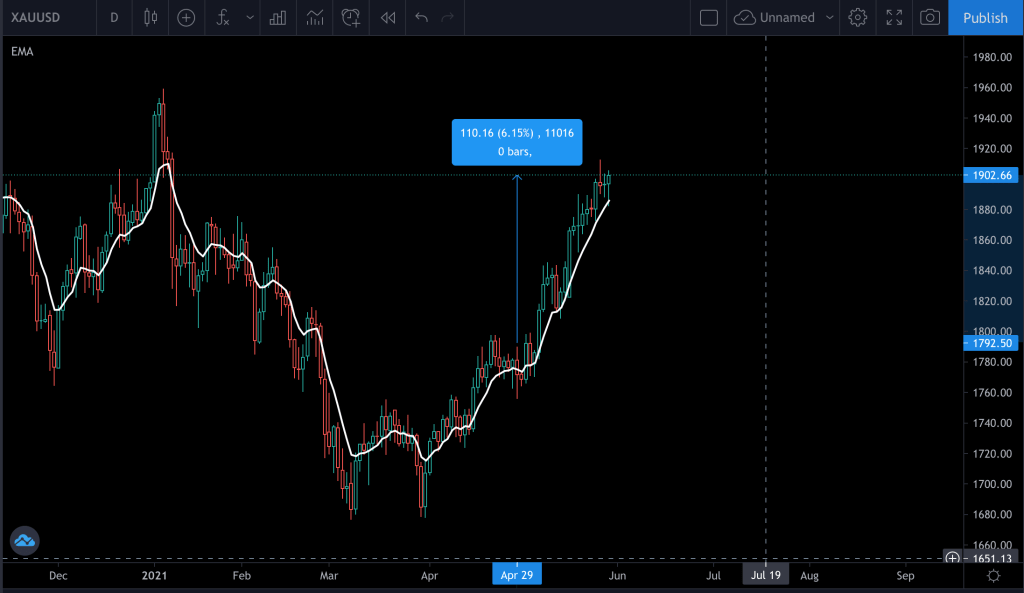Image resolution: width=1024 pixels, height=593 pixels.
Task: Click the Unnamed cloud save layout button
Action: (x=774, y=17)
